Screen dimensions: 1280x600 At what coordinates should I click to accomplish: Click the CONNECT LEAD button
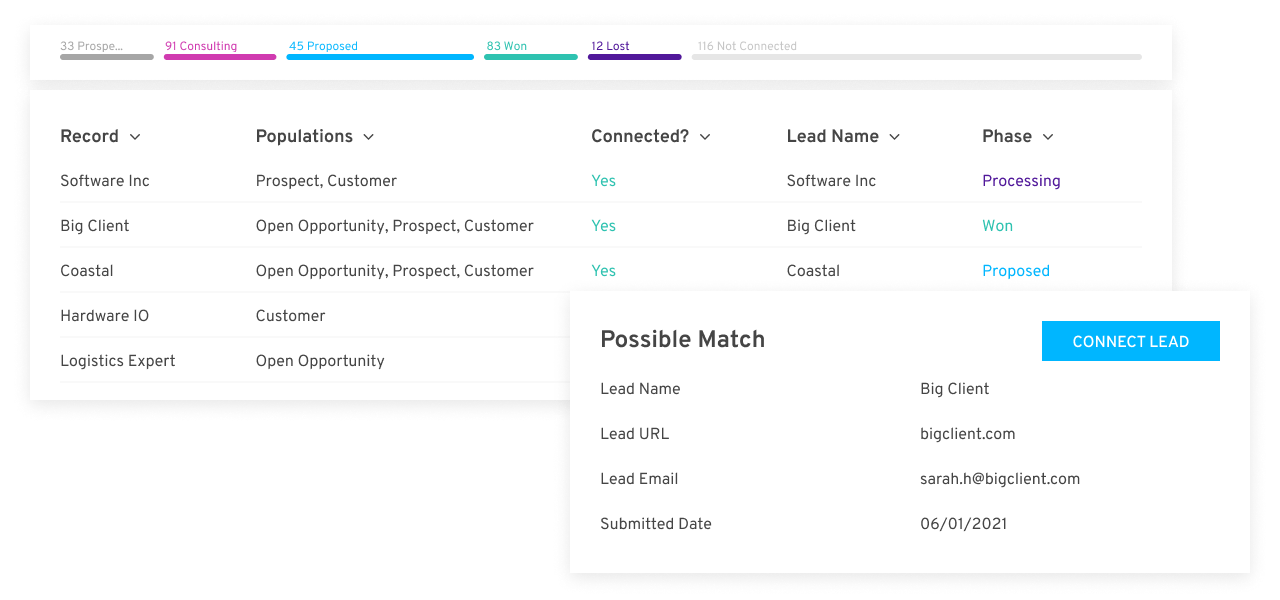(x=1131, y=341)
